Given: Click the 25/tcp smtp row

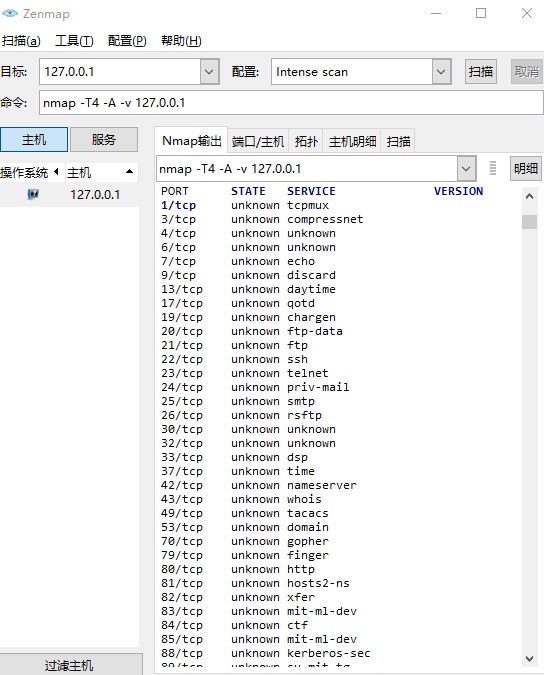Looking at the screenshot, I should (x=238, y=401).
